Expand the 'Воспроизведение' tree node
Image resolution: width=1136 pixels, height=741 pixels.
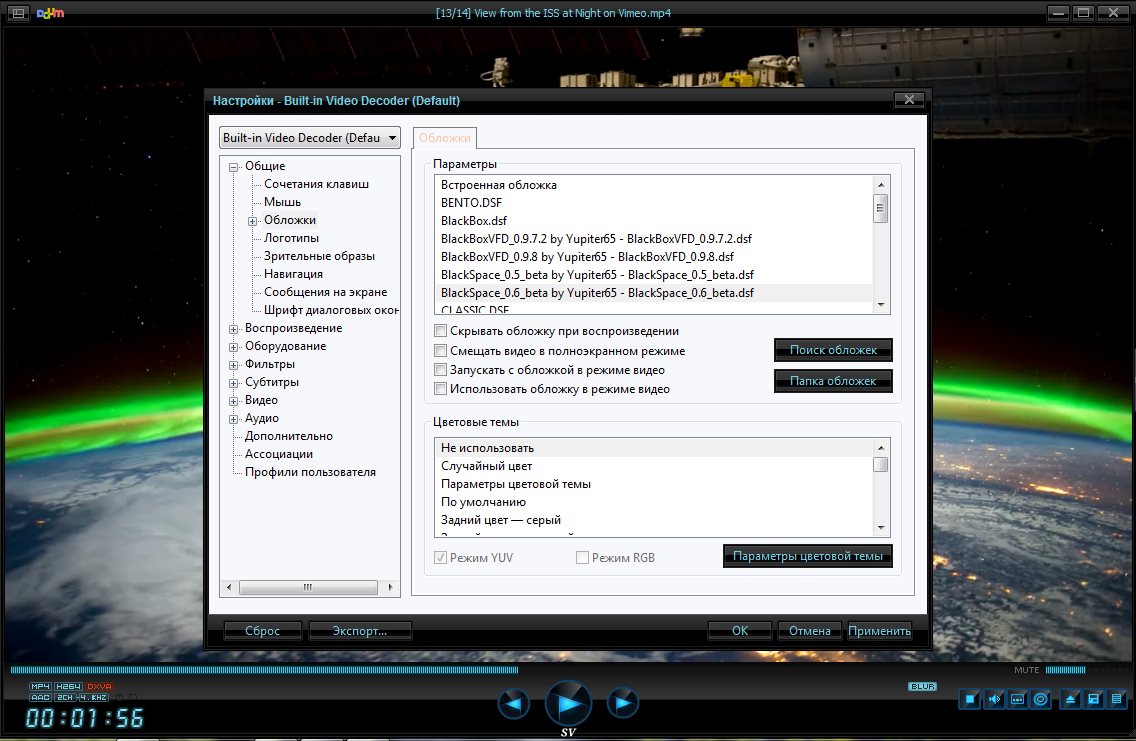click(234, 328)
